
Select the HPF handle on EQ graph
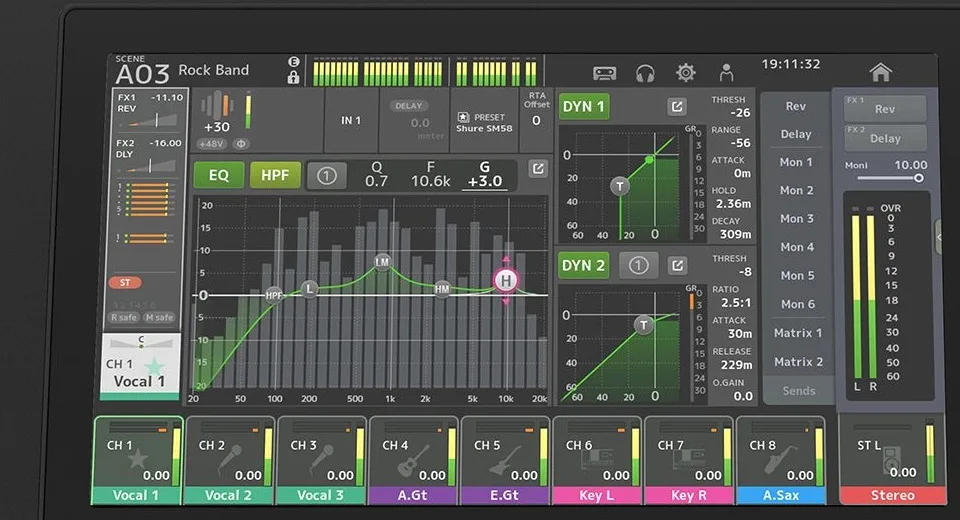pyautogui.click(x=274, y=295)
